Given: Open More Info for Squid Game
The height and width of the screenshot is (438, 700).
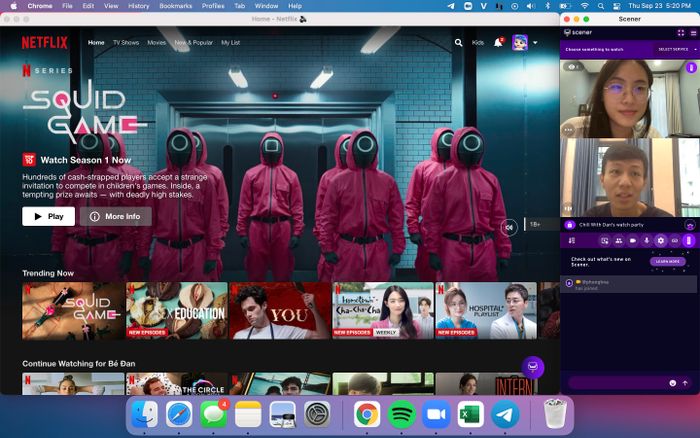Looking at the screenshot, I should [116, 216].
